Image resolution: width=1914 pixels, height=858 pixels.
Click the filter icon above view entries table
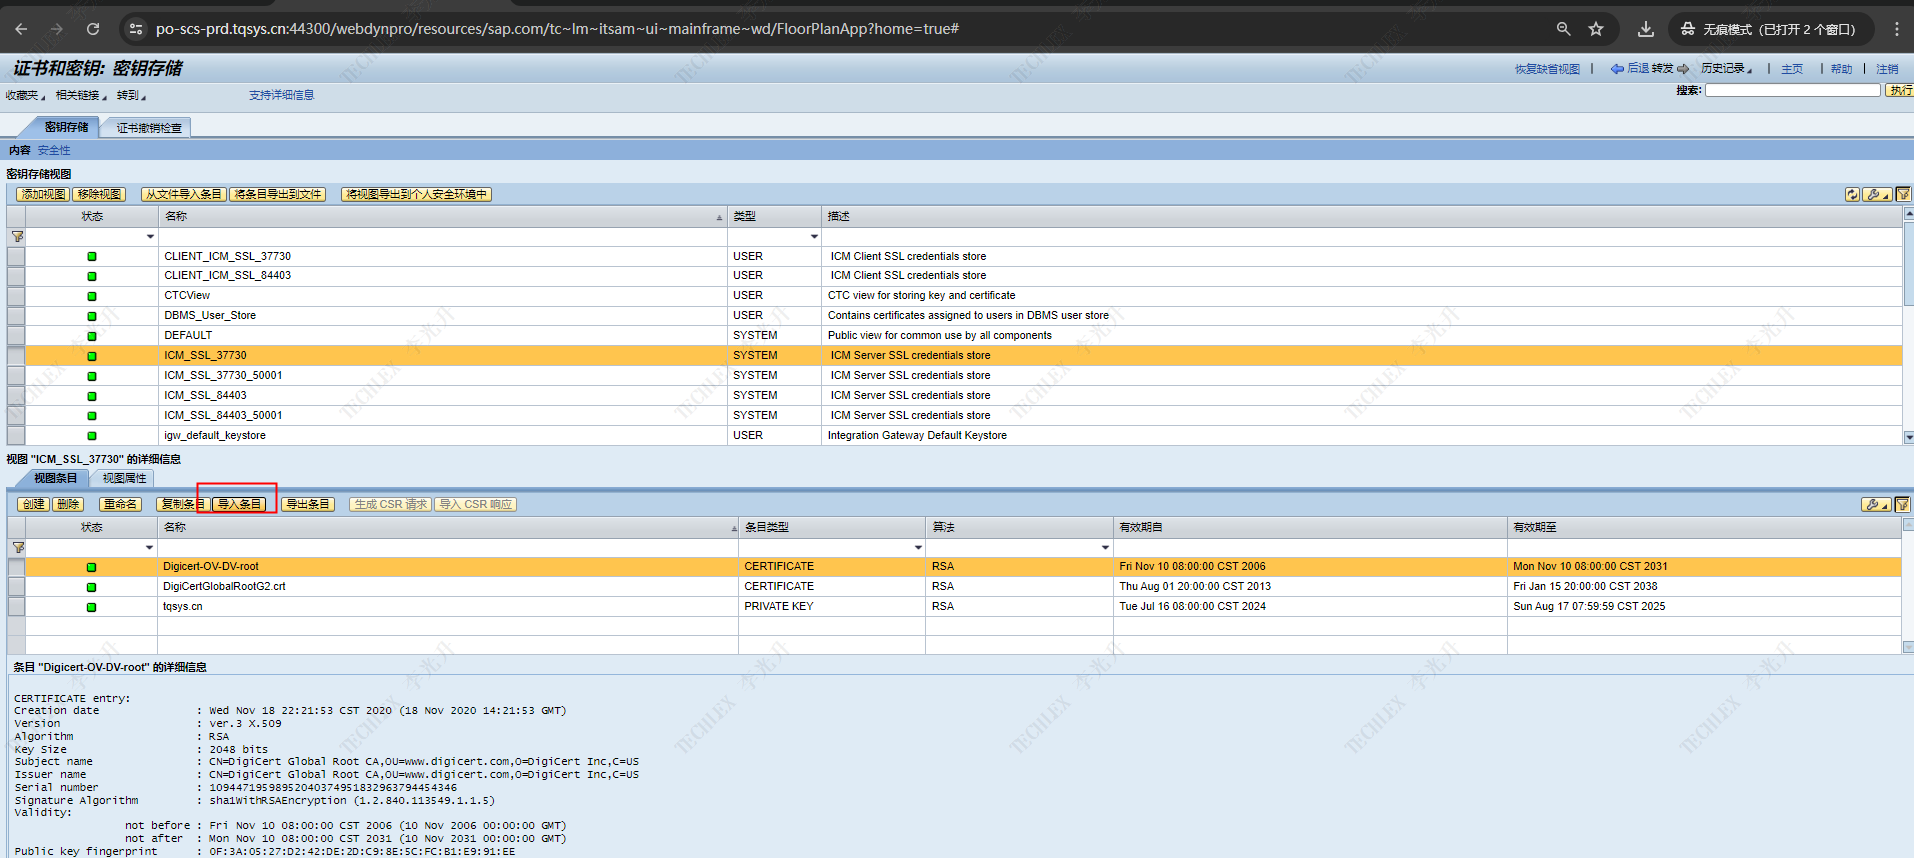[1902, 505]
